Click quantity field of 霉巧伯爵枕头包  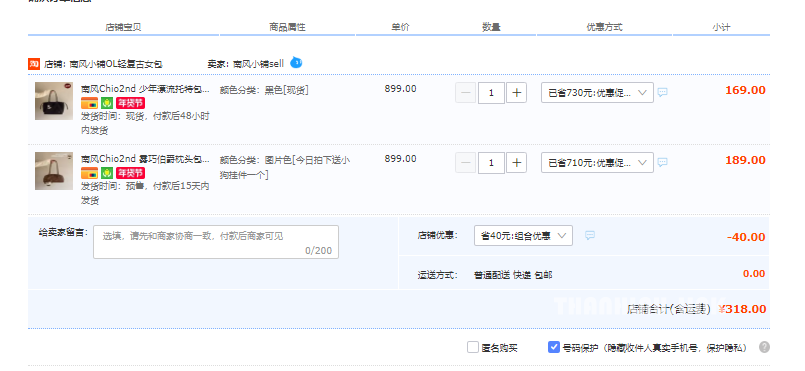pos(491,163)
